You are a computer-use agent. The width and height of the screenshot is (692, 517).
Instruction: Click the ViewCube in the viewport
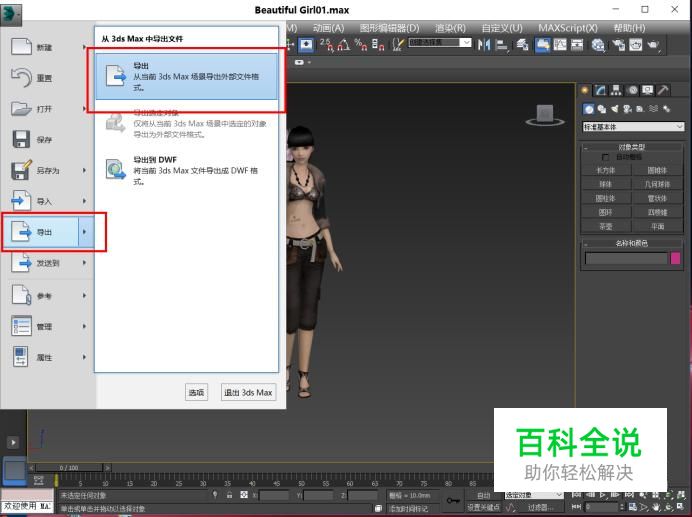pyautogui.click(x=545, y=115)
